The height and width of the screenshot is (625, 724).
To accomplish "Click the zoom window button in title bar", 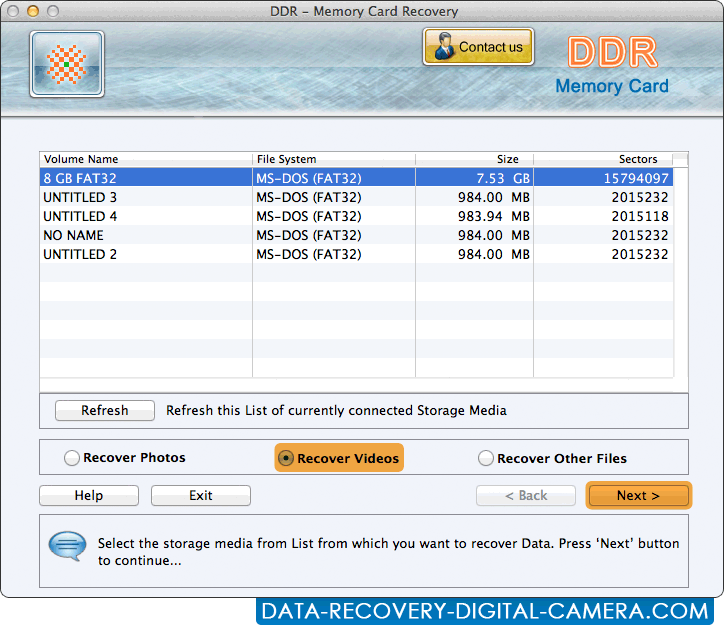I will coord(53,11).
